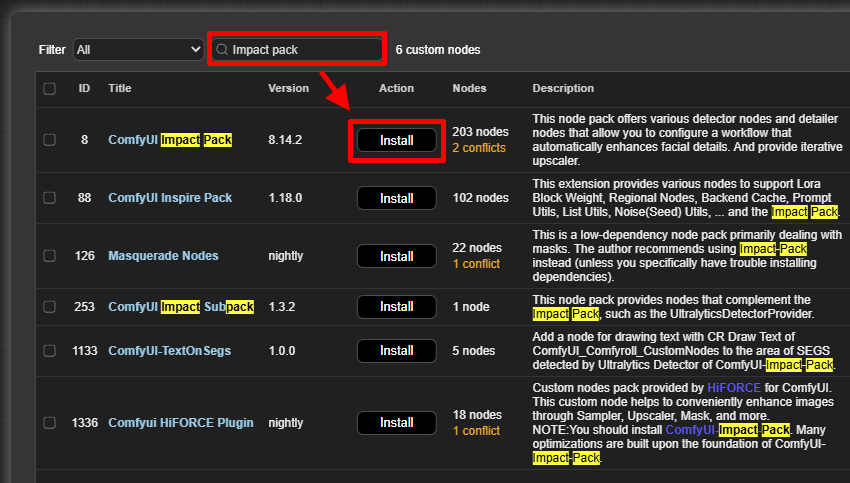Open the Masquerade Nodes title link
This screenshot has height=483, width=850.
(x=163, y=256)
